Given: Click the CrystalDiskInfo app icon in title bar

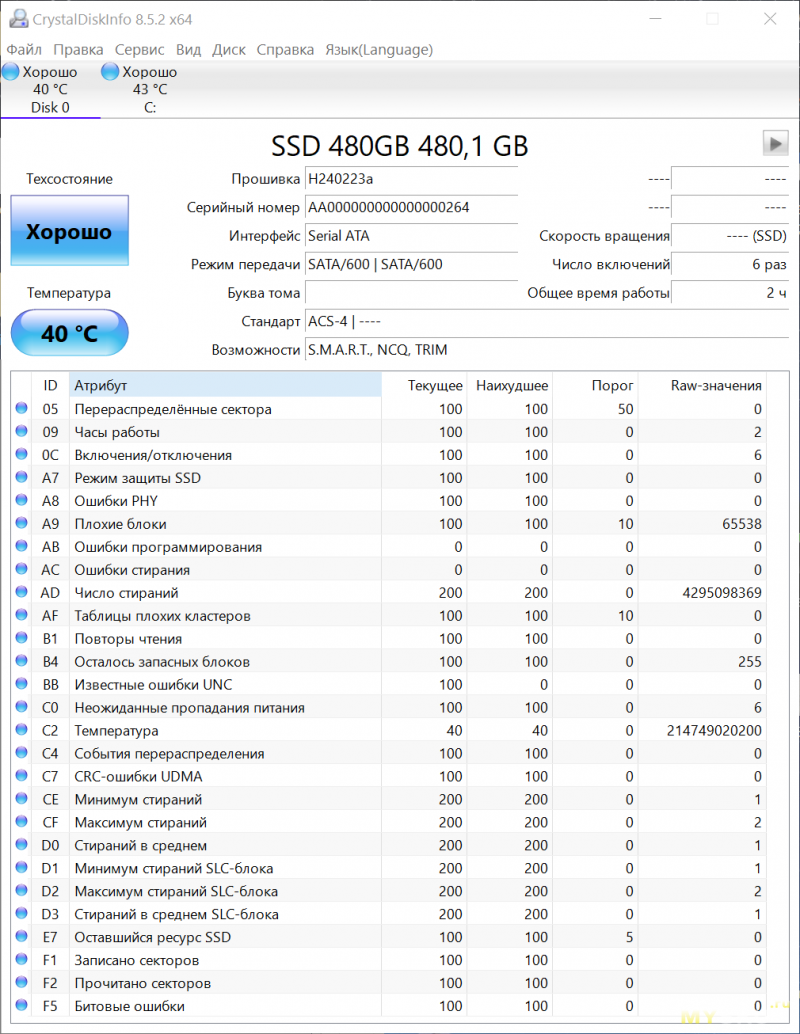Looking at the screenshot, I should 18,18.
